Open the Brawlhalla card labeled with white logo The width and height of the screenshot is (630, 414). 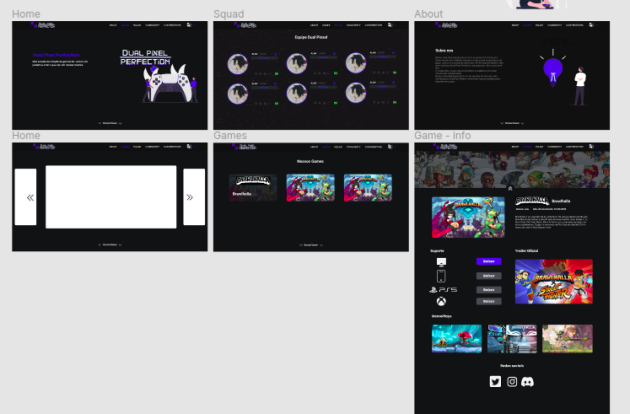point(253,187)
